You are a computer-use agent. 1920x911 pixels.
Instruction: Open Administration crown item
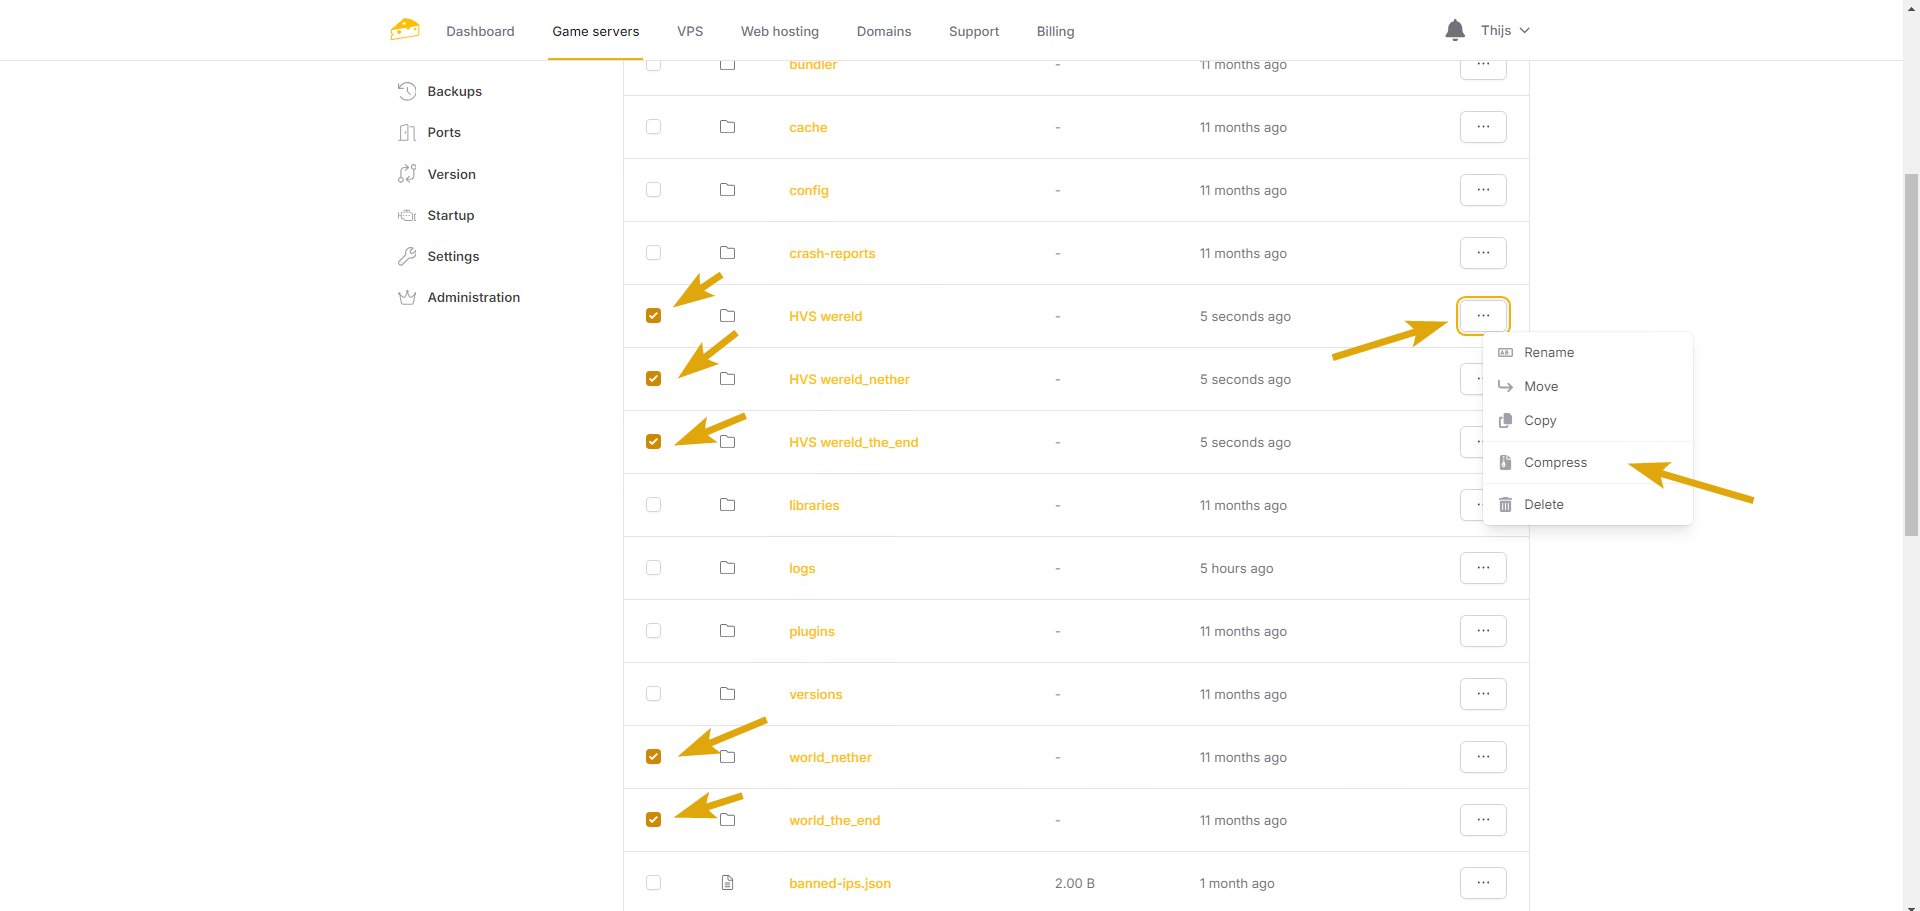click(473, 297)
